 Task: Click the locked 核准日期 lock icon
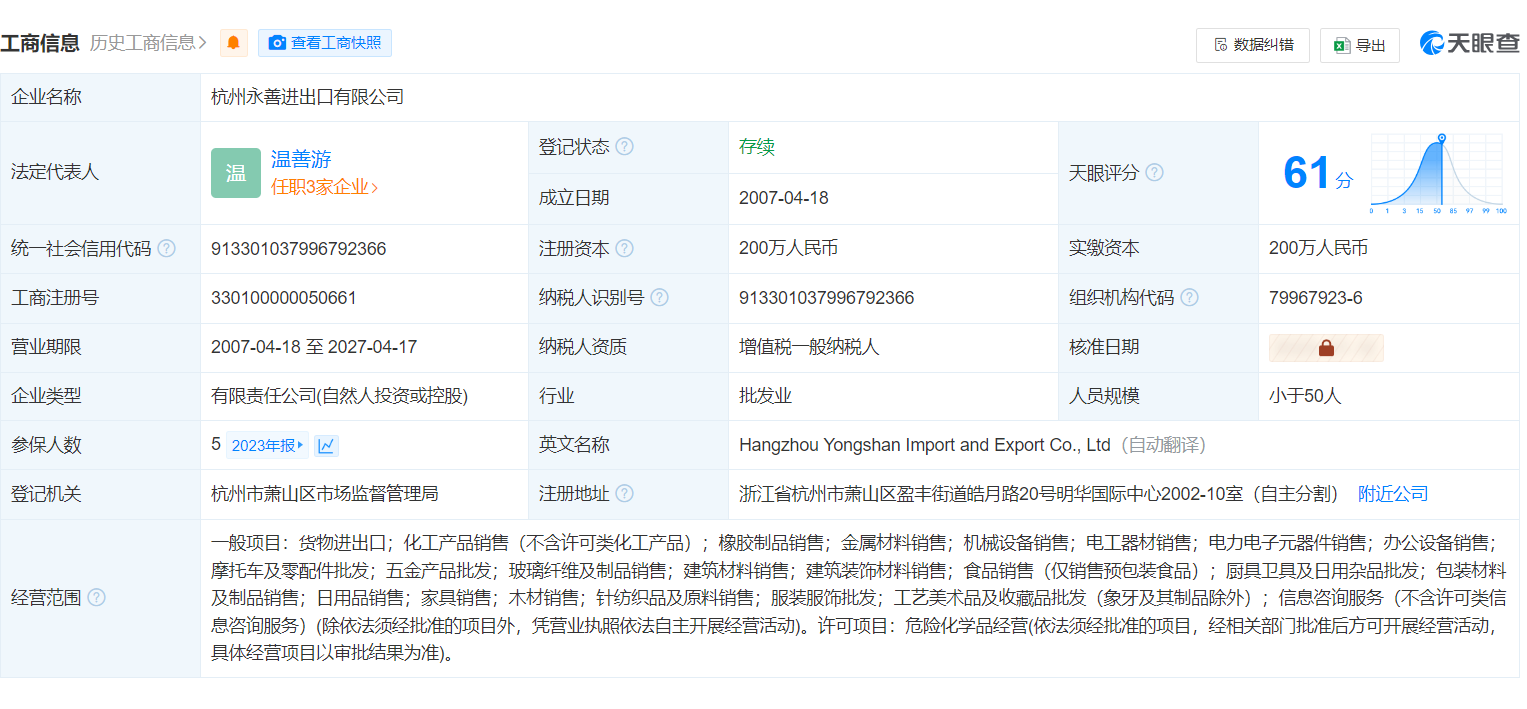tap(1326, 348)
